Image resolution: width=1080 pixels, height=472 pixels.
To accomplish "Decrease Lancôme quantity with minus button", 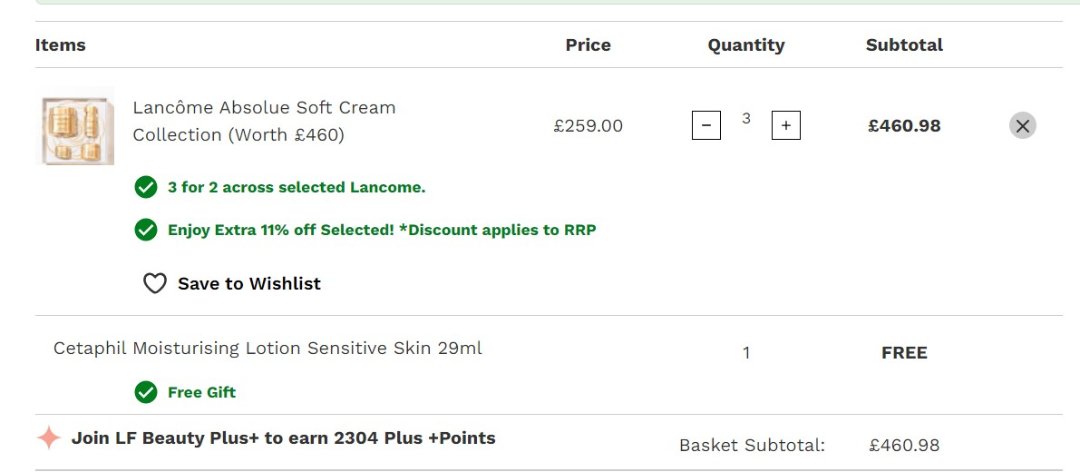I will (706, 126).
